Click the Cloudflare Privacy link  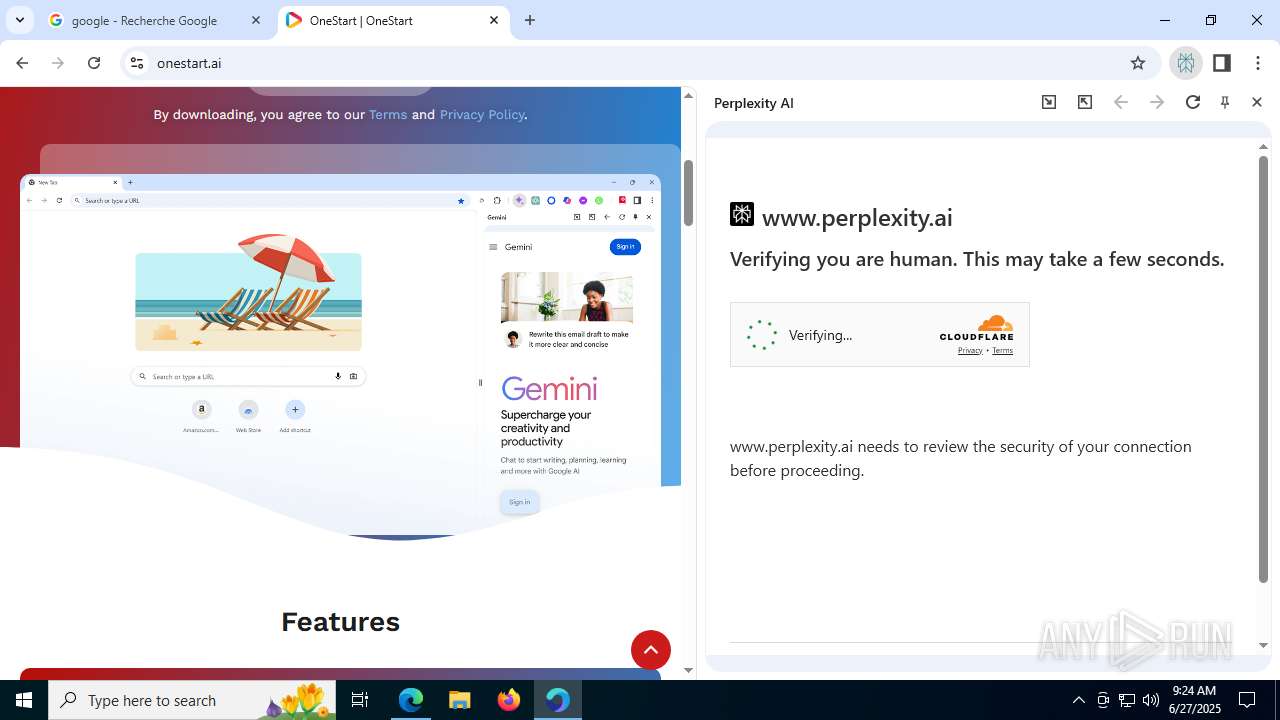(x=970, y=350)
